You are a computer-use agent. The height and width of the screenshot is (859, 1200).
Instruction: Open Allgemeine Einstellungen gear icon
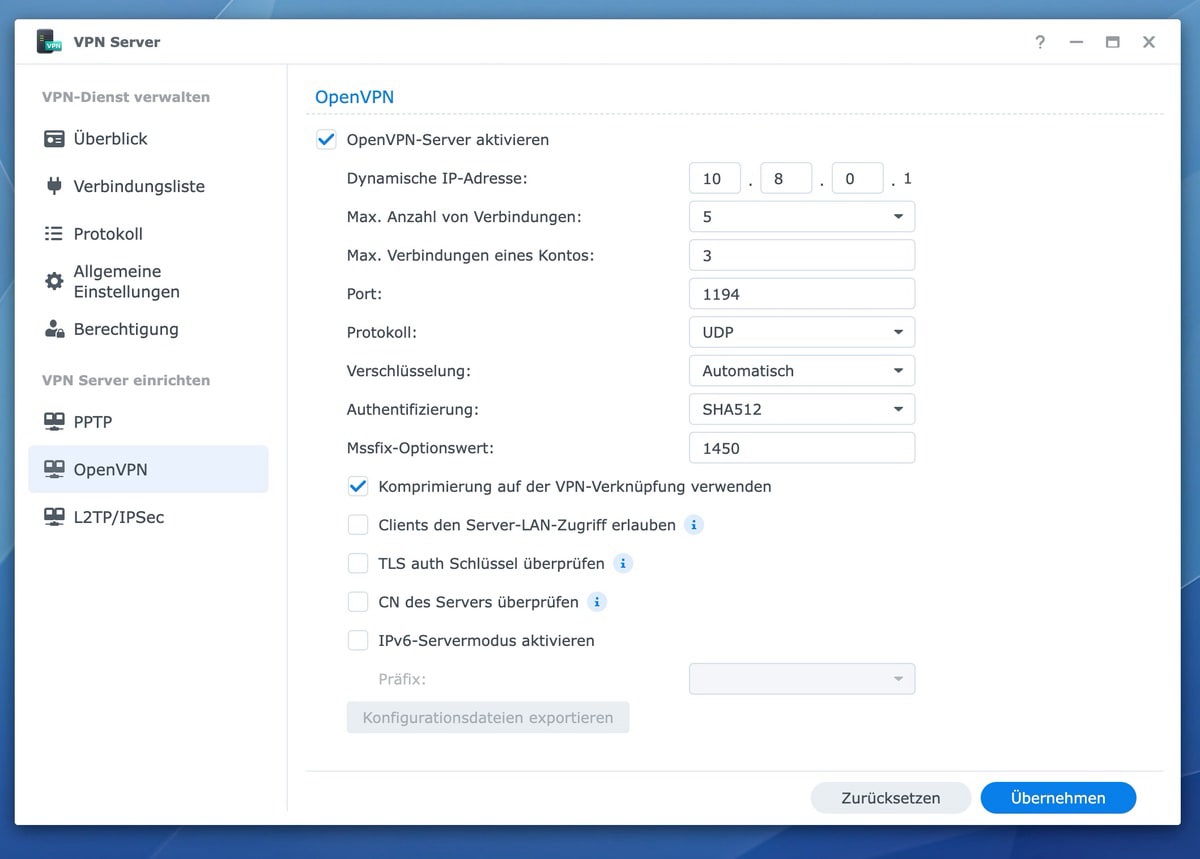pos(54,282)
